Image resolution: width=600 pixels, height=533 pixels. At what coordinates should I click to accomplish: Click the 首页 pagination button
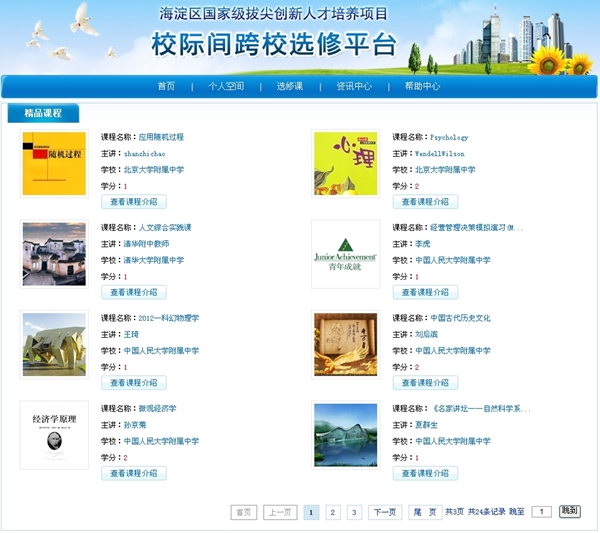244,512
